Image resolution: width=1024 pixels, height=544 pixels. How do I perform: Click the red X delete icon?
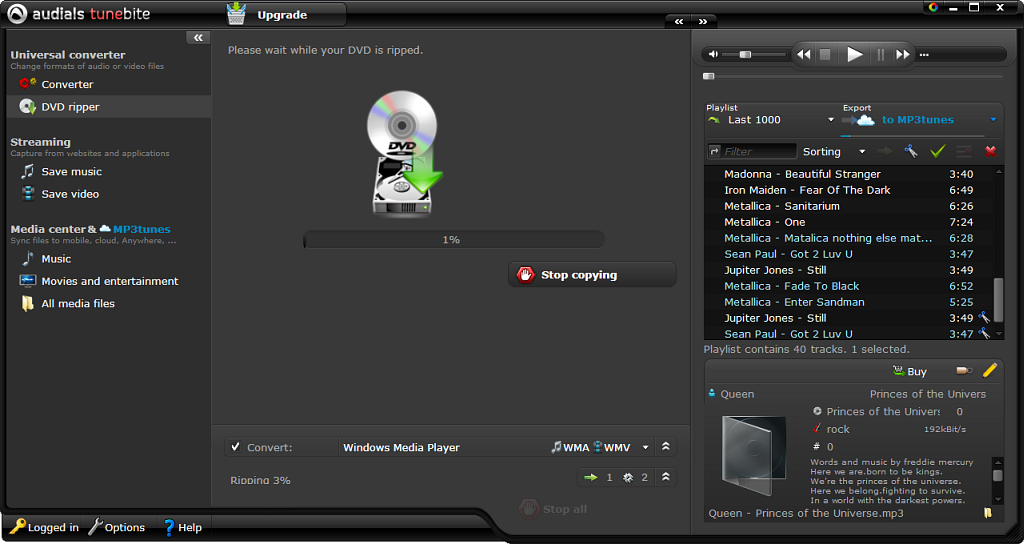(990, 151)
